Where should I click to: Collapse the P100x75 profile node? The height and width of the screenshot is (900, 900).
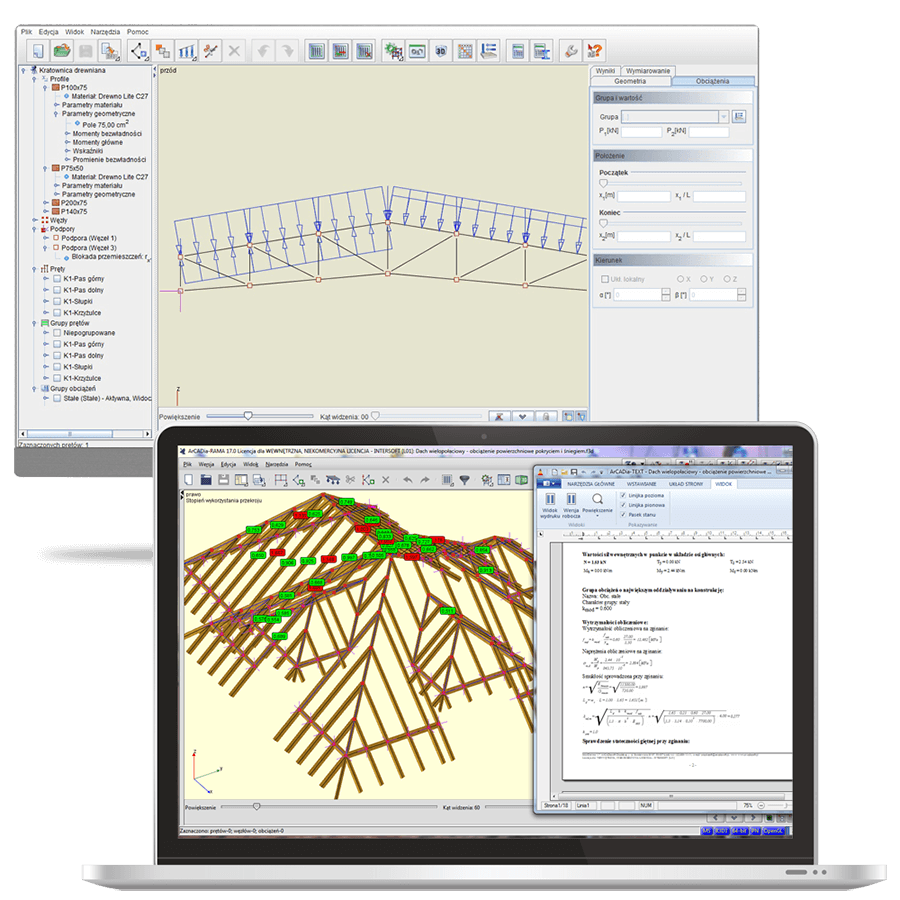pyautogui.click(x=45, y=88)
